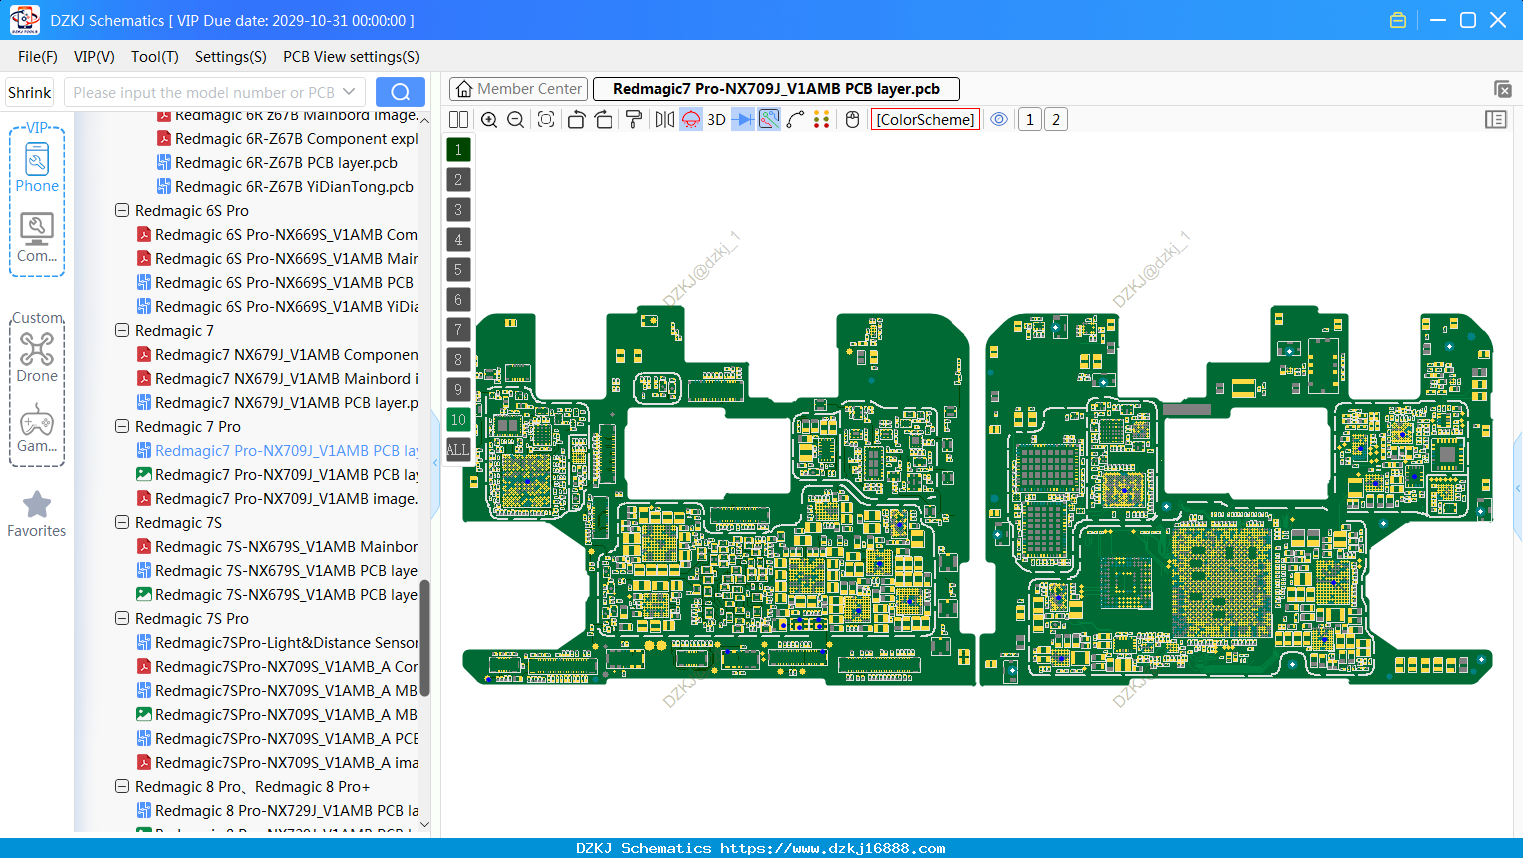Collapse the Redmagic 6S Pro folder
This screenshot has height=858, width=1523.
122,211
